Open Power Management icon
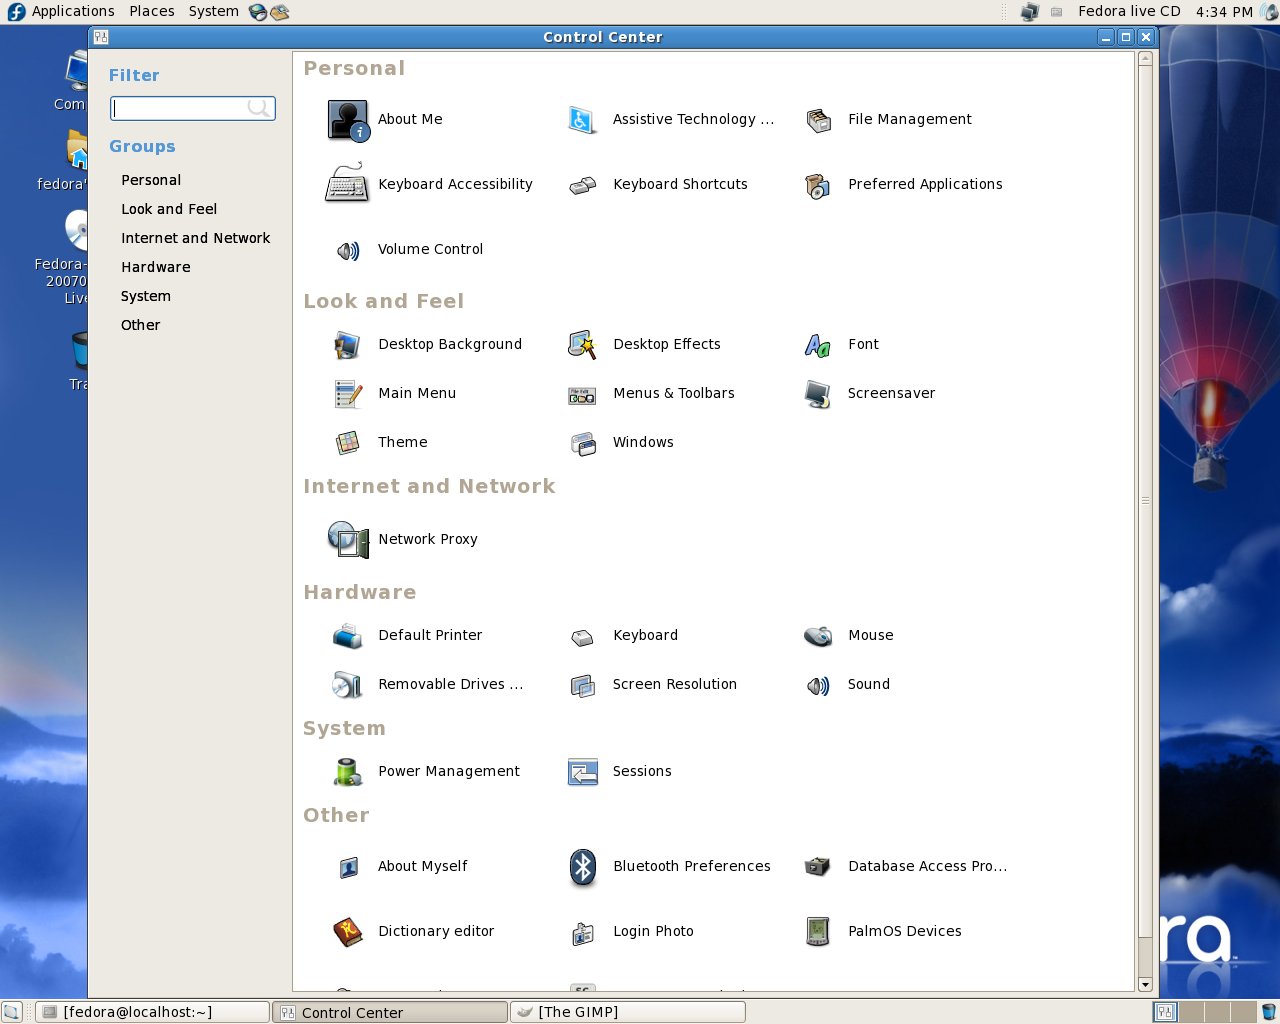Viewport: 1280px width, 1024px height. click(x=347, y=772)
